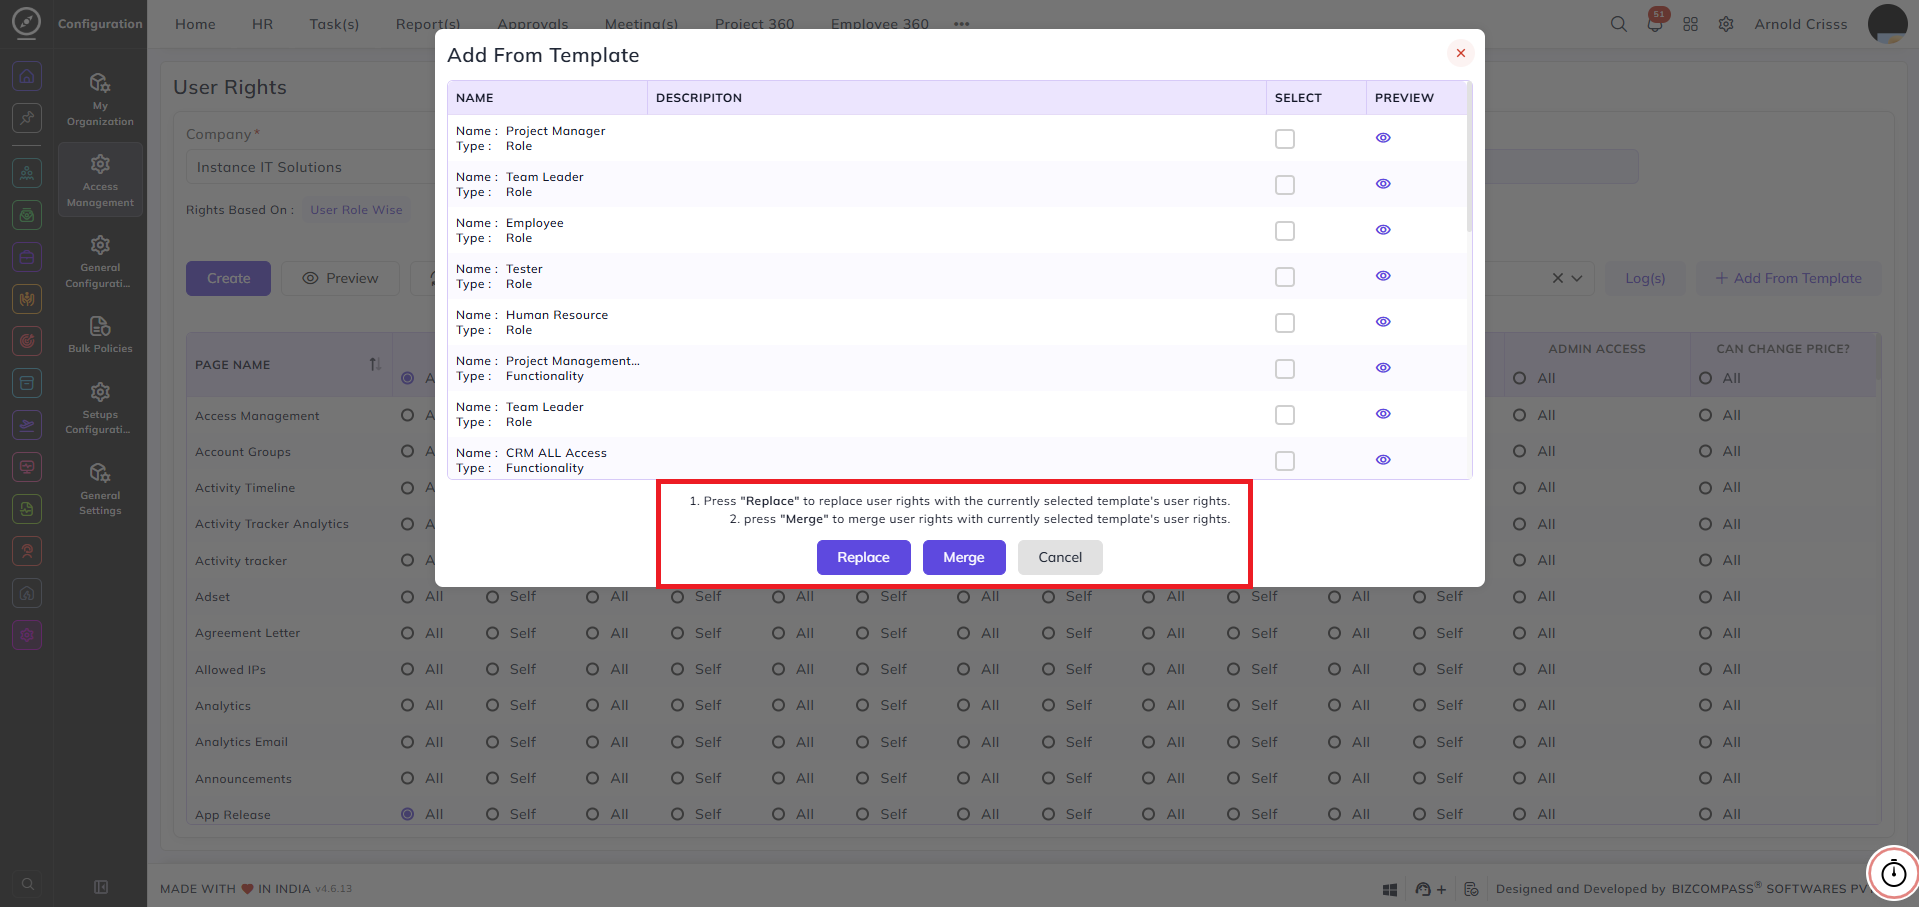Open the HR menu

tap(262, 24)
